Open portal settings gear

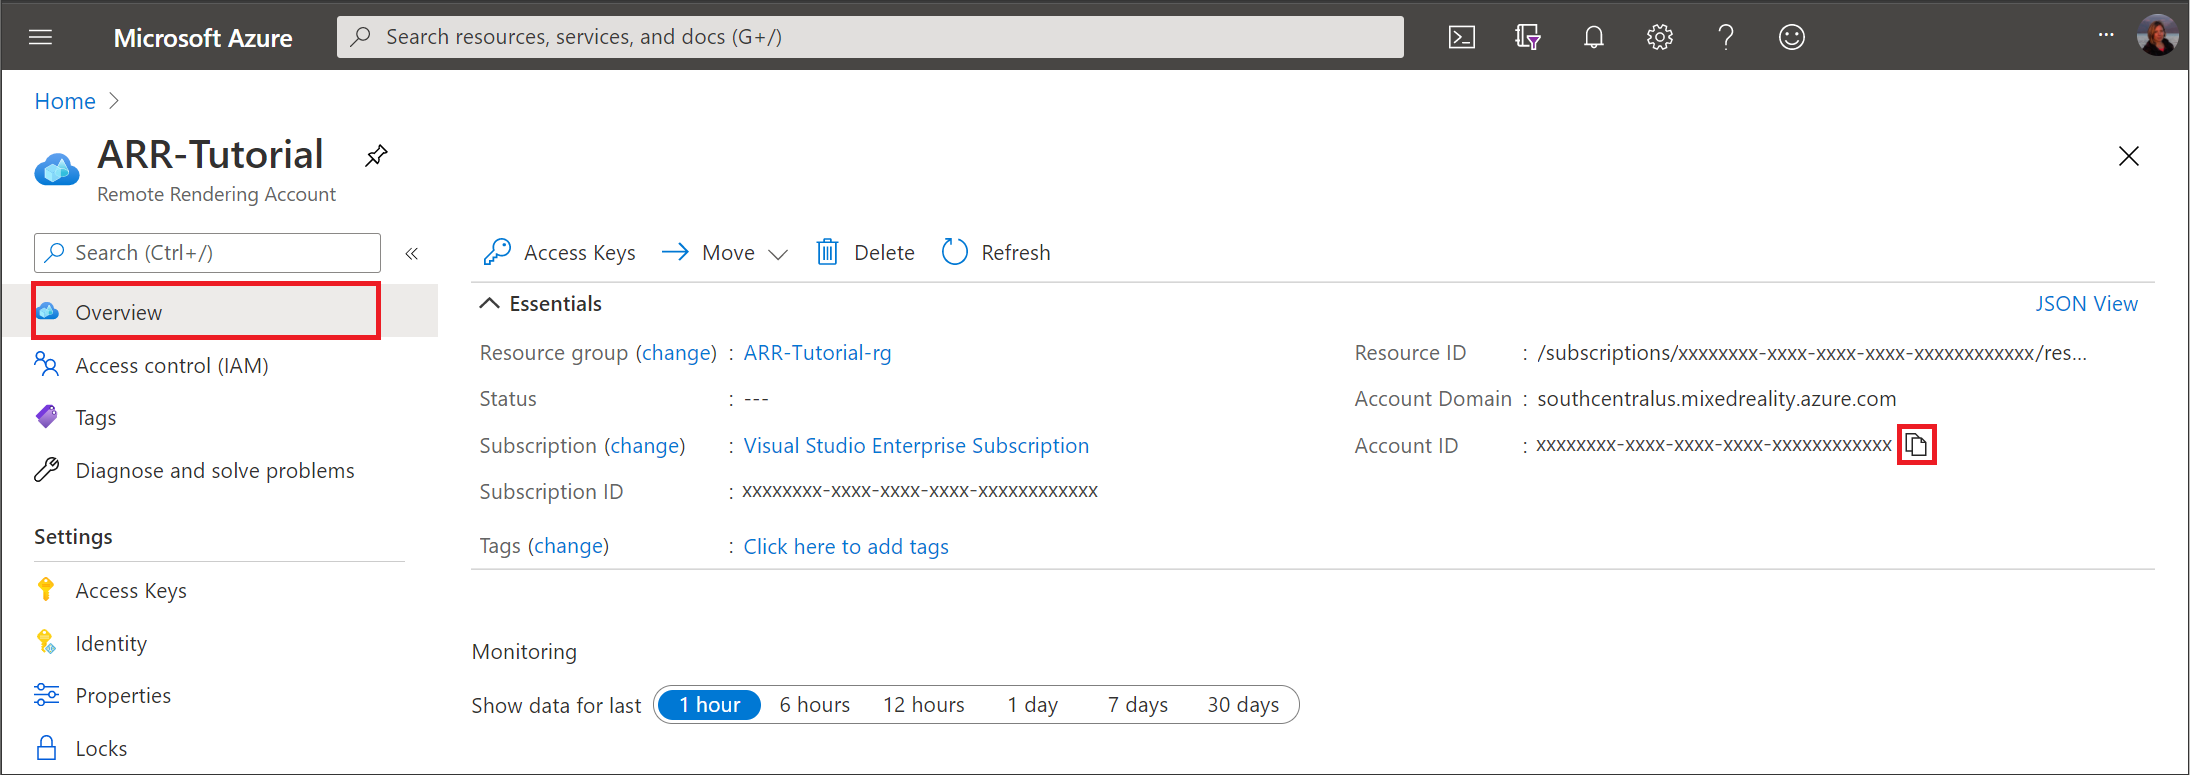pos(1659,37)
